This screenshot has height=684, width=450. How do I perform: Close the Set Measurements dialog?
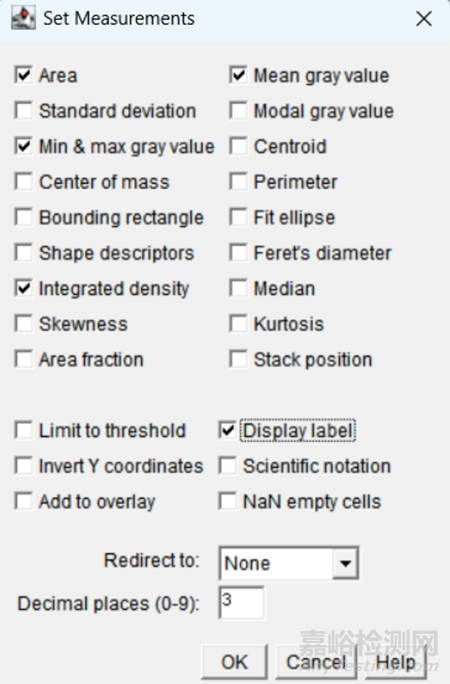[x=424, y=19]
